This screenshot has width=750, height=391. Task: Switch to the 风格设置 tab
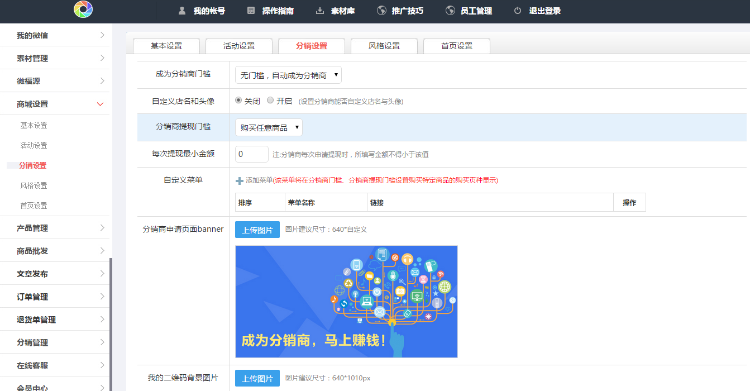pyautogui.click(x=384, y=46)
